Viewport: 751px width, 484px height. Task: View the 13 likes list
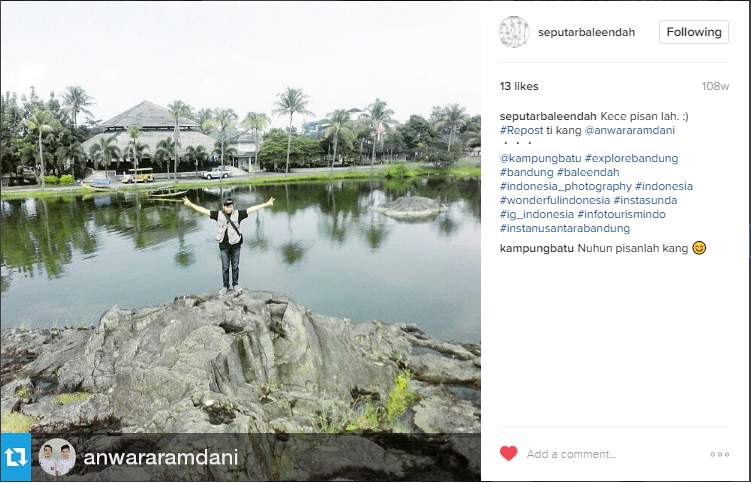[519, 86]
